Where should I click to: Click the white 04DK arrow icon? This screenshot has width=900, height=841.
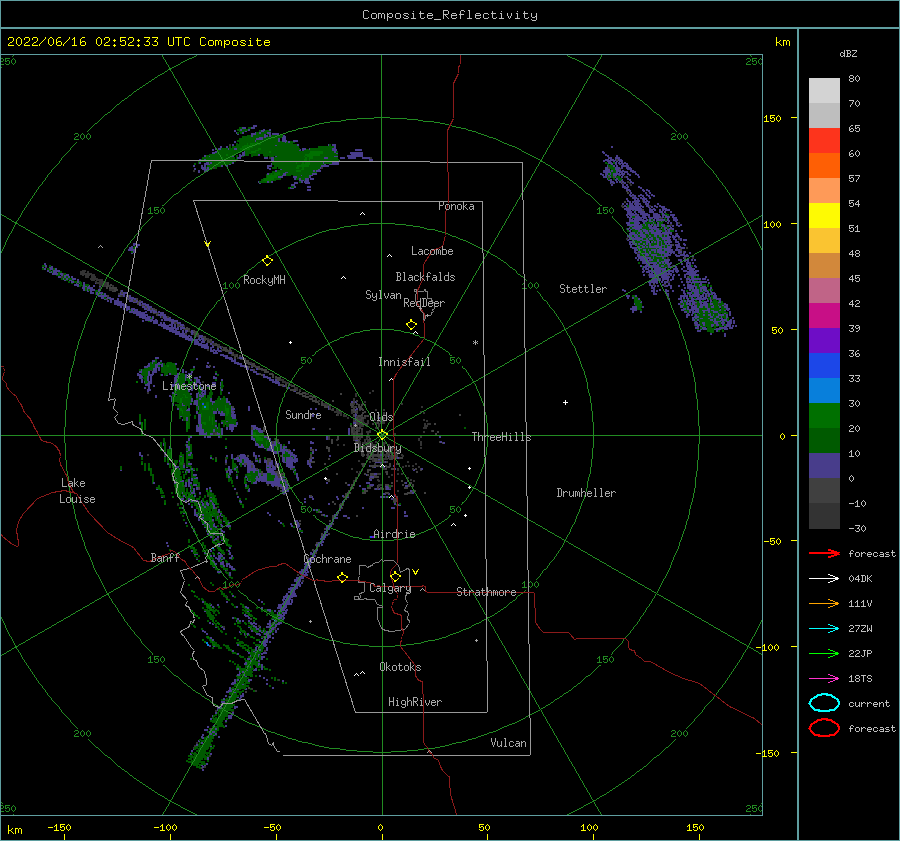coord(824,578)
